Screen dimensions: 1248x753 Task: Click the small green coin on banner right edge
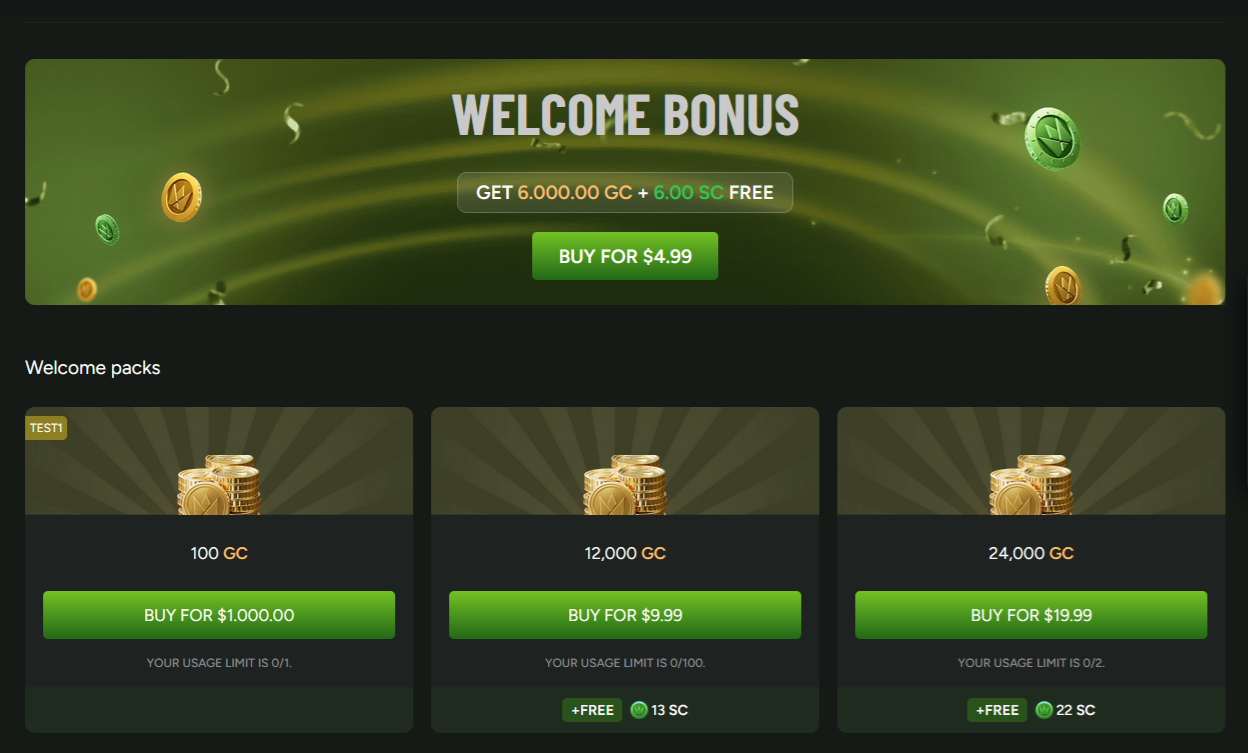click(x=1175, y=209)
